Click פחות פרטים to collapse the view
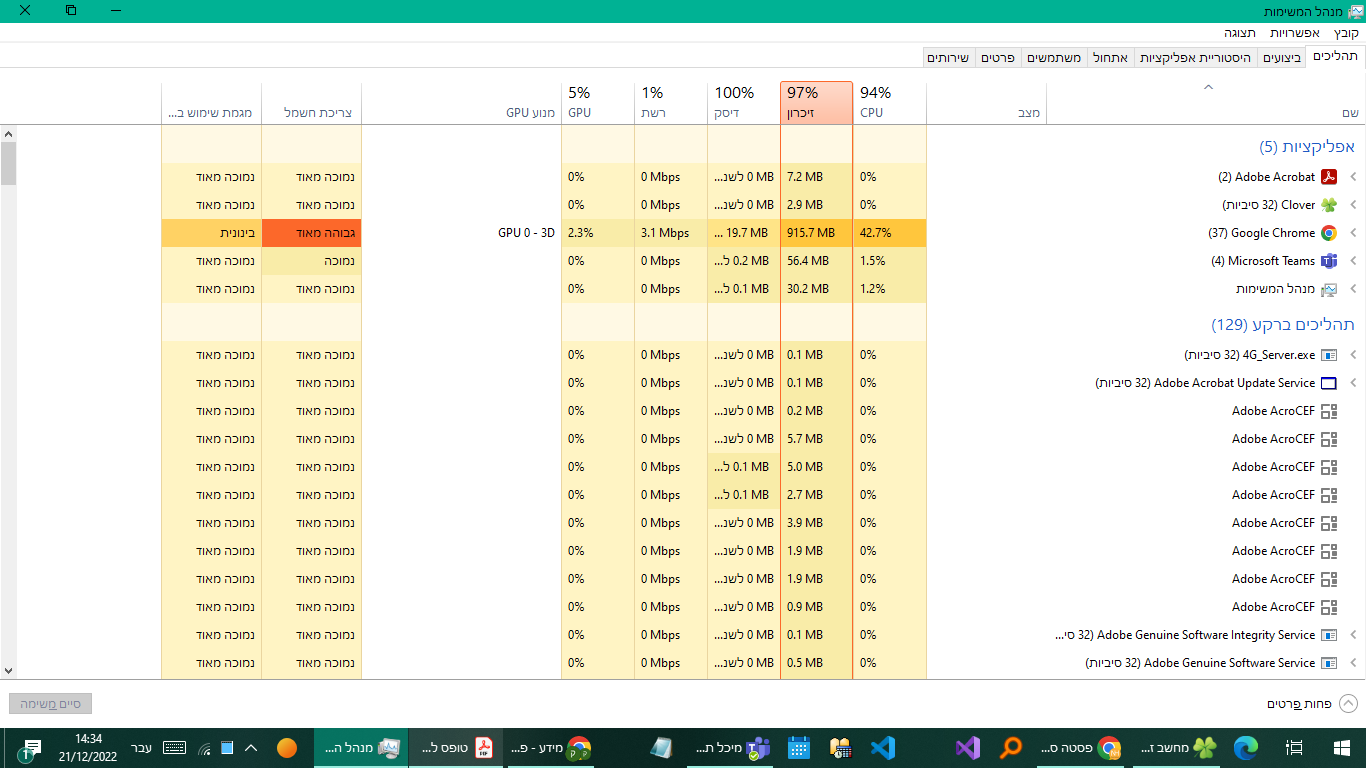The image size is (1366, 768). [1312, 704]
